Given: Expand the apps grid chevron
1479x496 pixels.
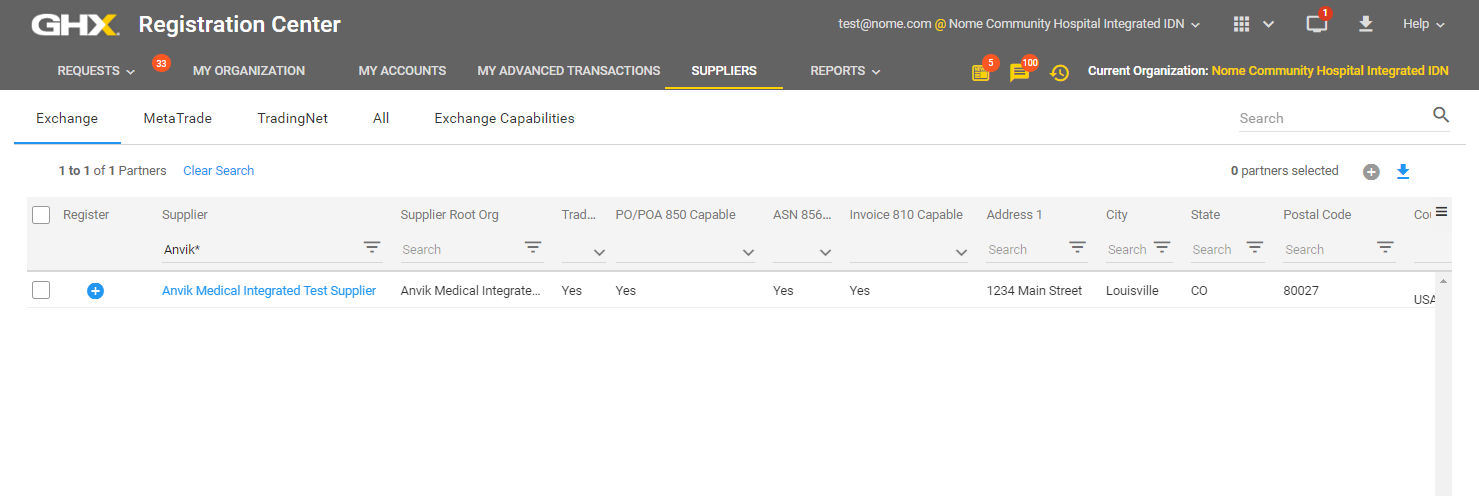Looking at the screenshot, I should [1268, 24].
